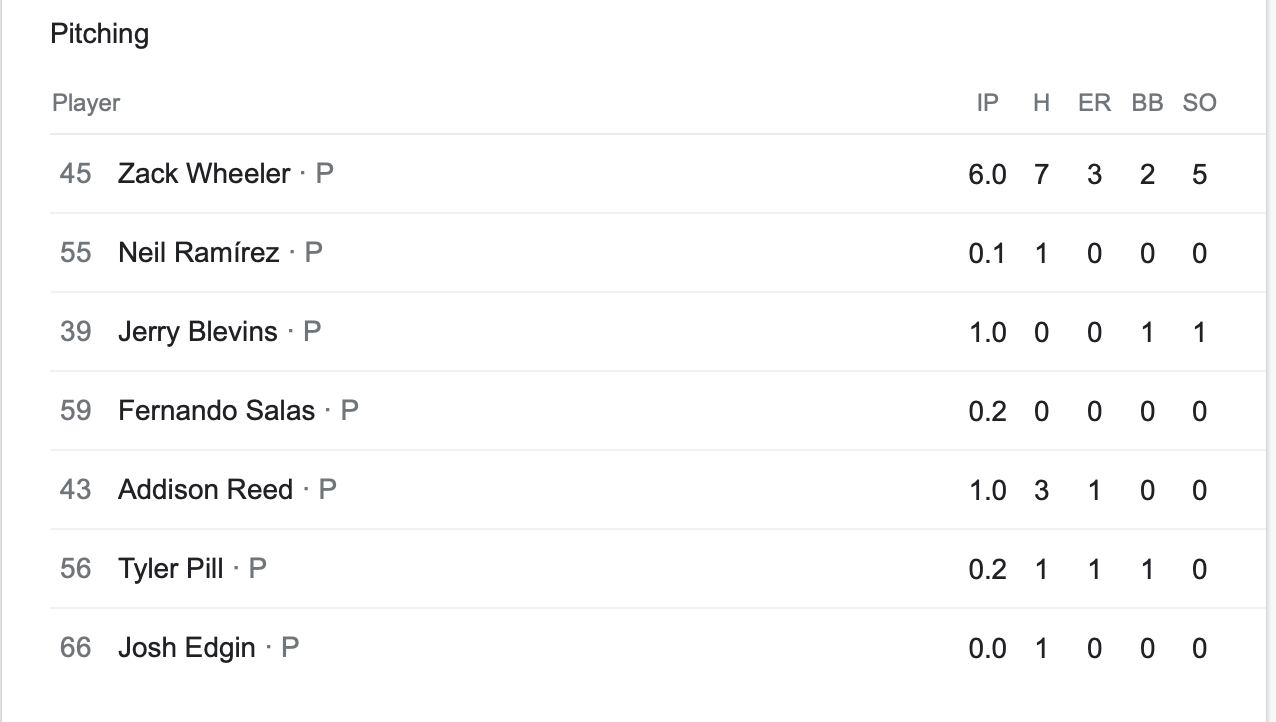
Task: Click Addison Reed's hits allowed value
Action: (x=1041, y=490)
